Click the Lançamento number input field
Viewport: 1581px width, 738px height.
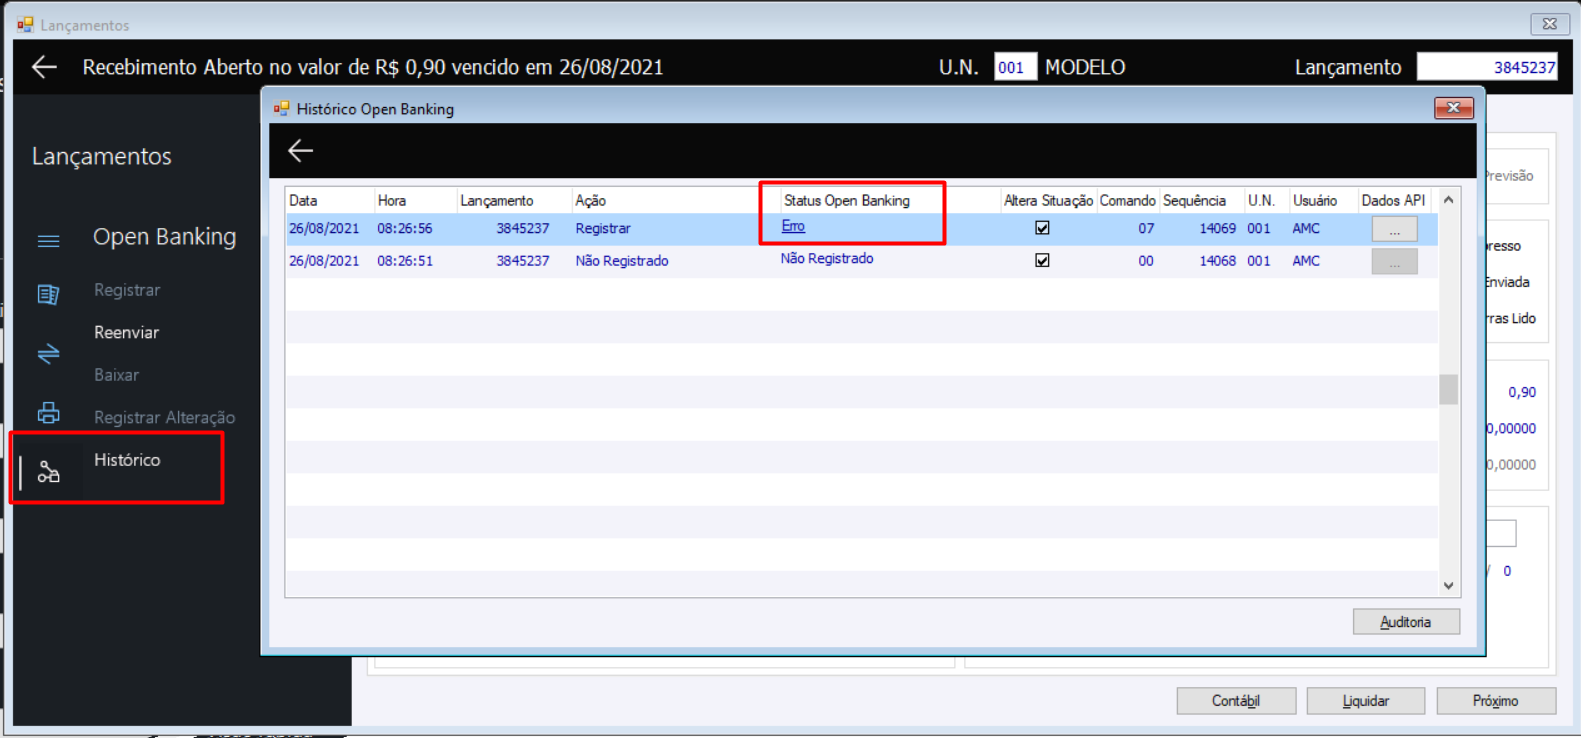1488,67
